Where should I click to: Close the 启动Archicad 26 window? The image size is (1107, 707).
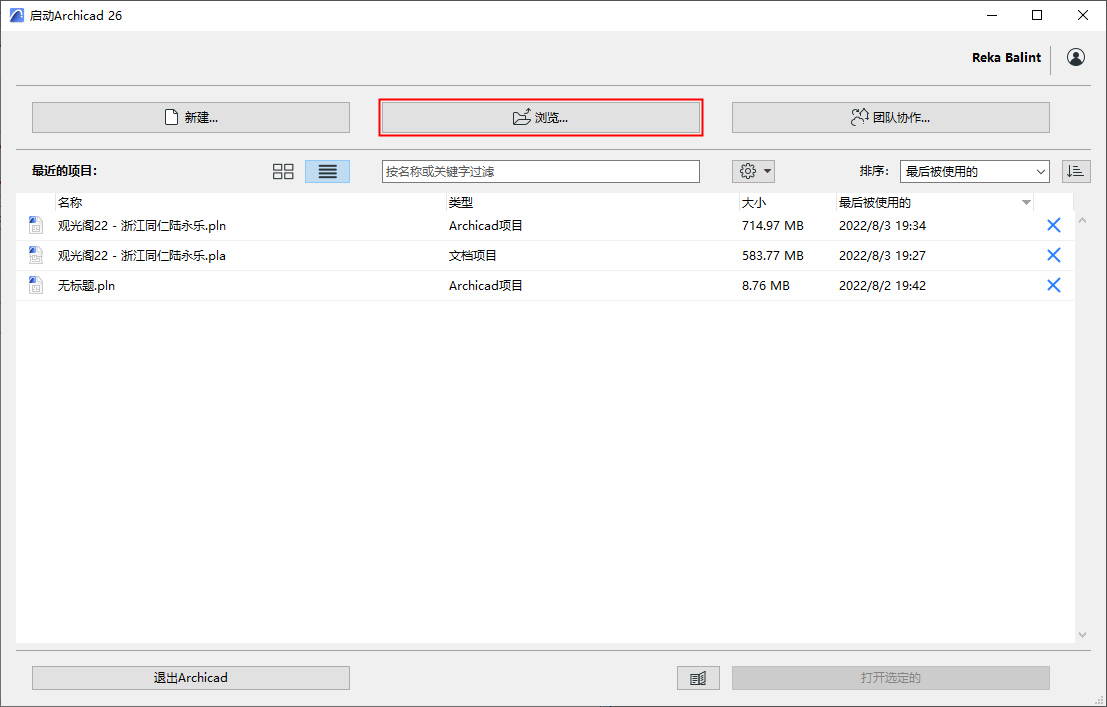pos(1083,16)
